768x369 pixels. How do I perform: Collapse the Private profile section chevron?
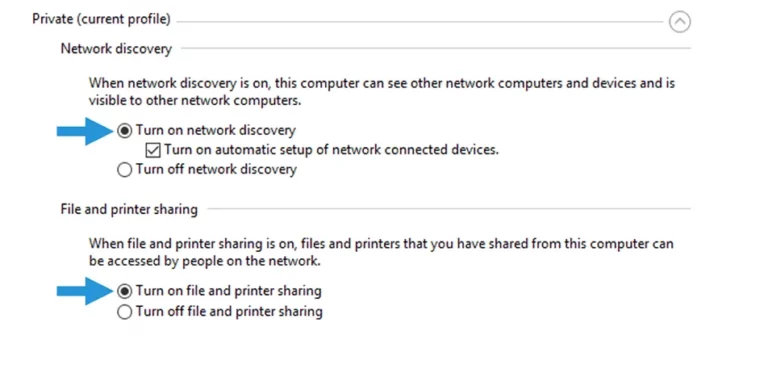point(680,22)
